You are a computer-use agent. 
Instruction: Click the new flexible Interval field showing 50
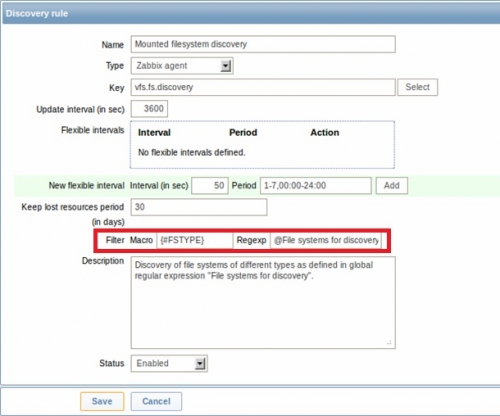pos(210,186)
